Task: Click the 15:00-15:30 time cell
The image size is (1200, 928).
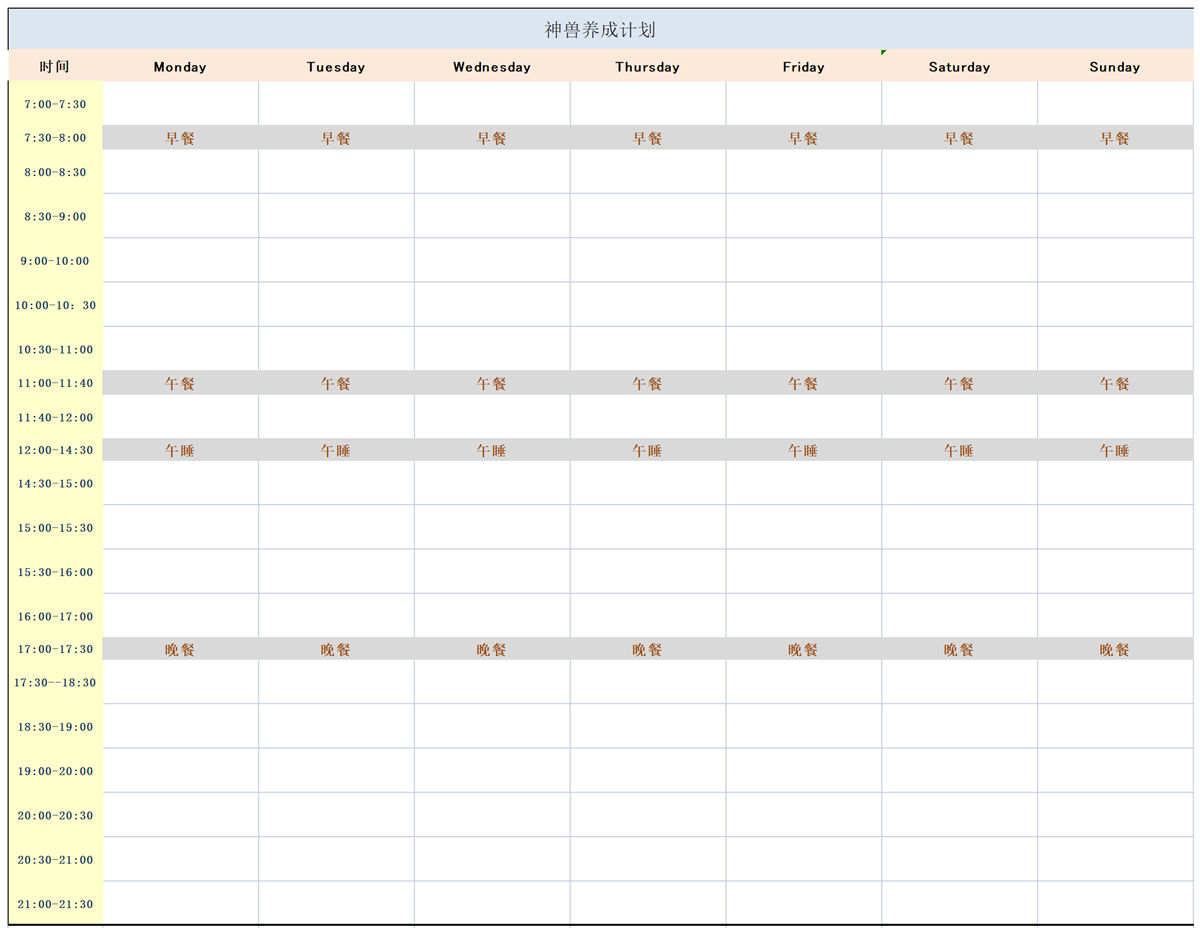Action: click(x=55, y=527)
